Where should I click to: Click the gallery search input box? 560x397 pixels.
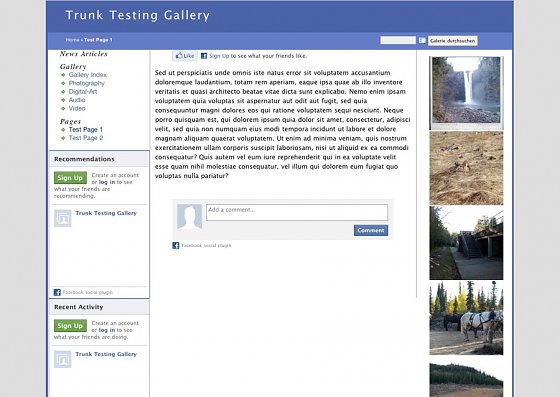pos(398,40)
